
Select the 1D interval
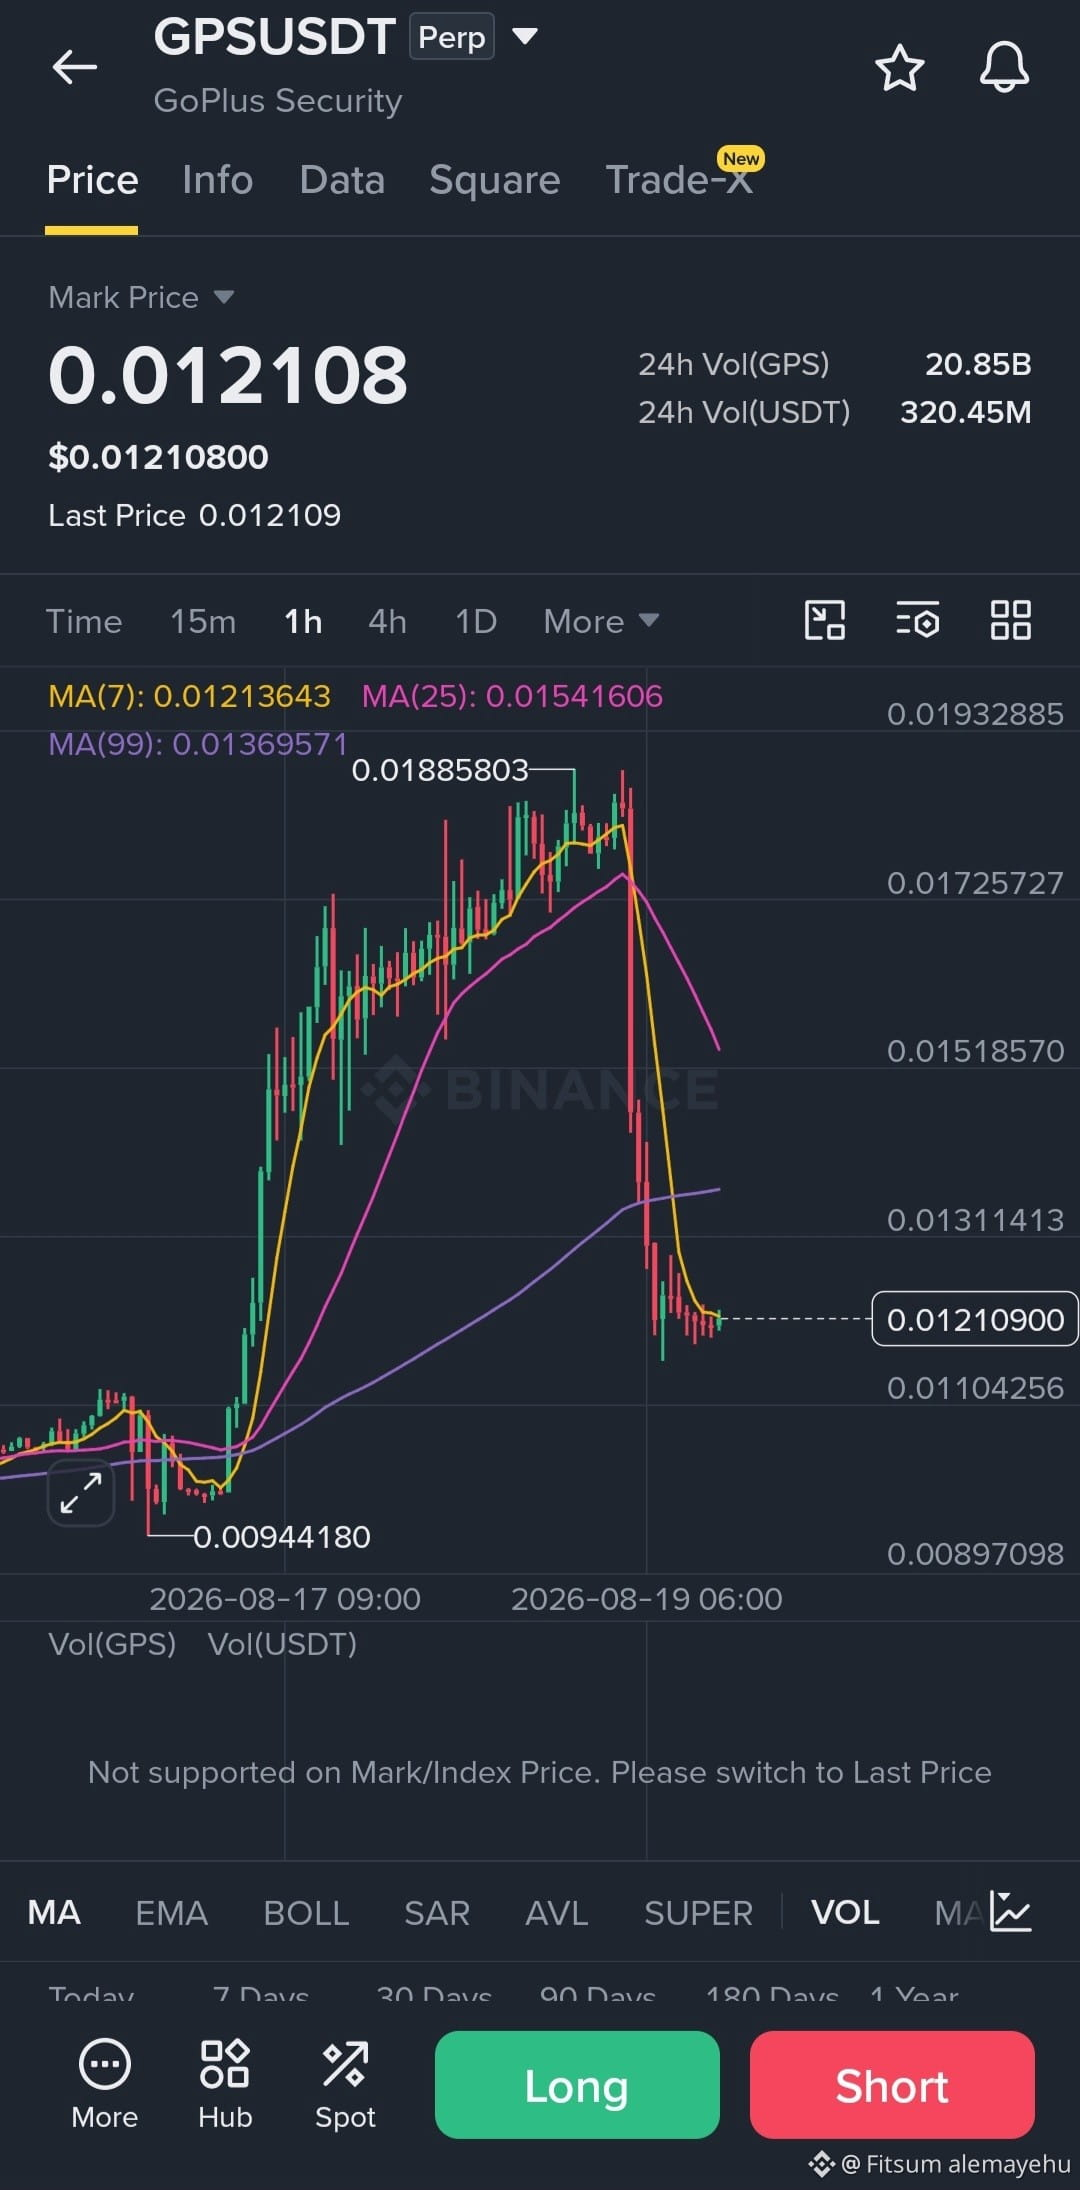point(476,621)
